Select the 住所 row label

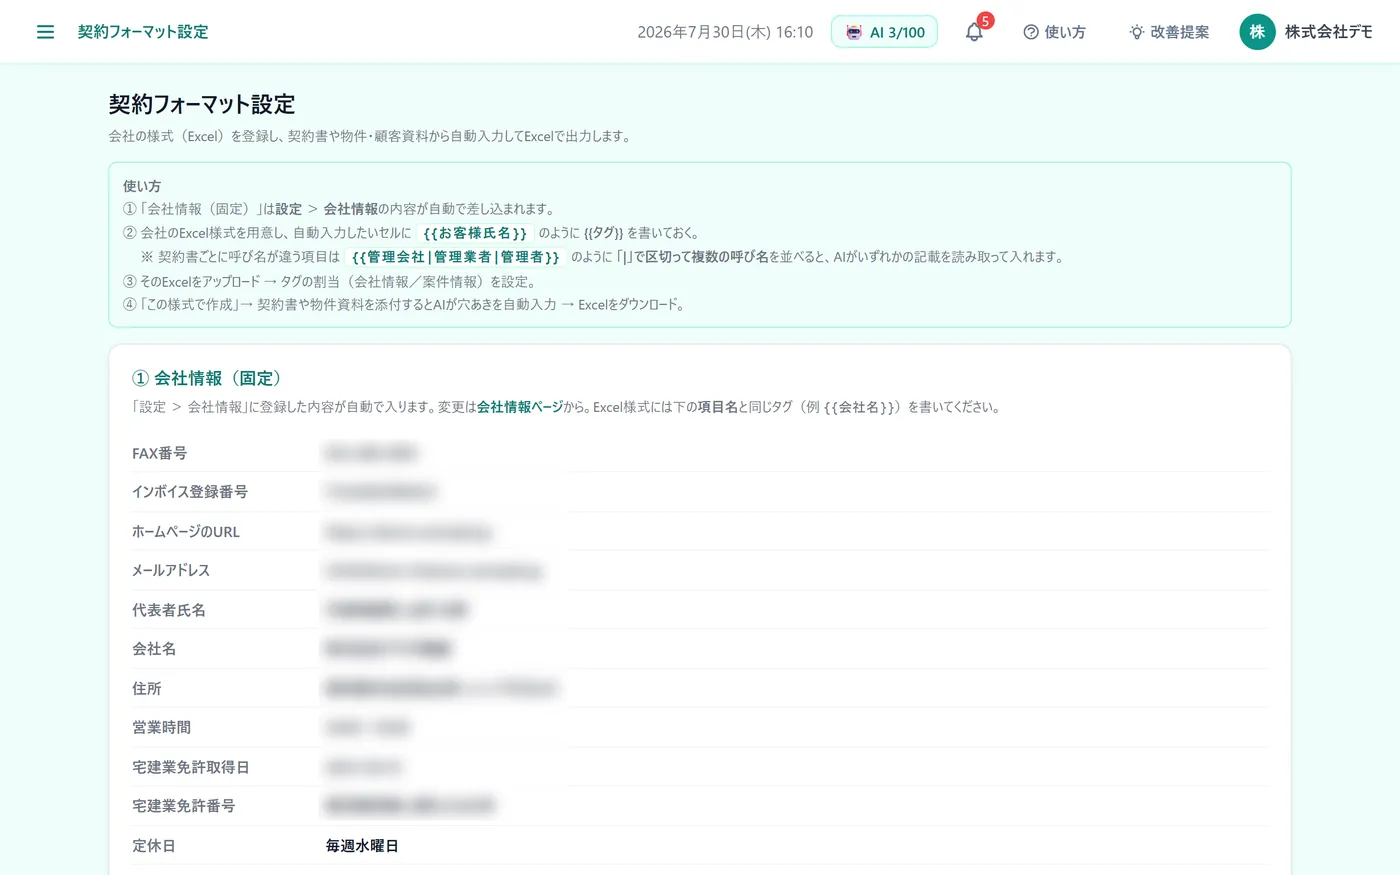click(x=147, y=688)
